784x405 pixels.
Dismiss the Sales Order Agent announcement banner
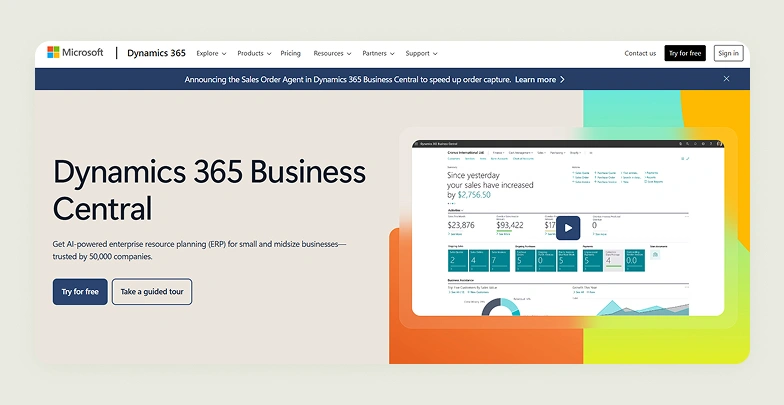tap(726, 78)
